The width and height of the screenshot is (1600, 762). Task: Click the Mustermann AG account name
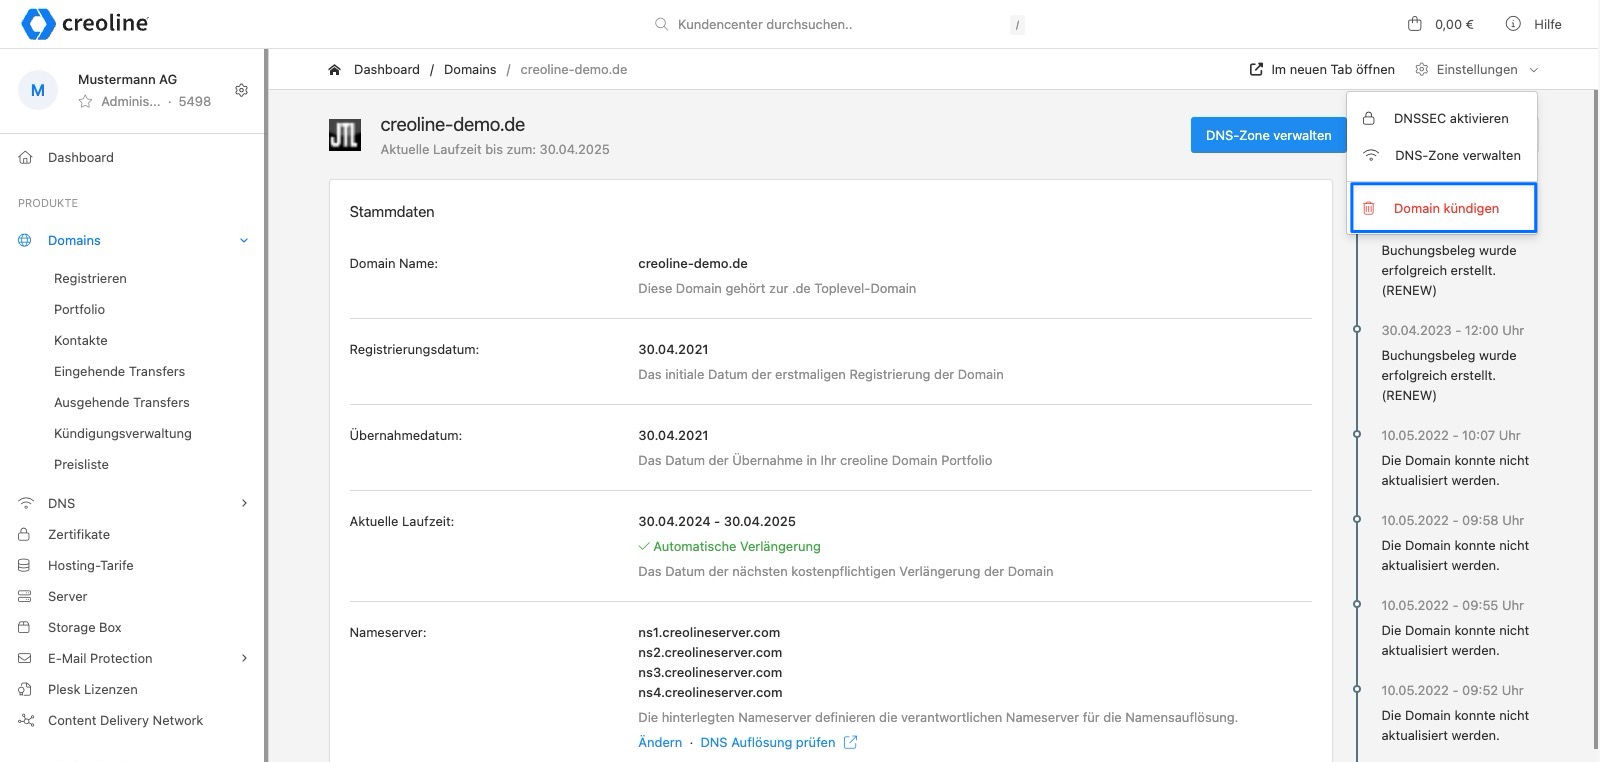click(x=127, y=79)
